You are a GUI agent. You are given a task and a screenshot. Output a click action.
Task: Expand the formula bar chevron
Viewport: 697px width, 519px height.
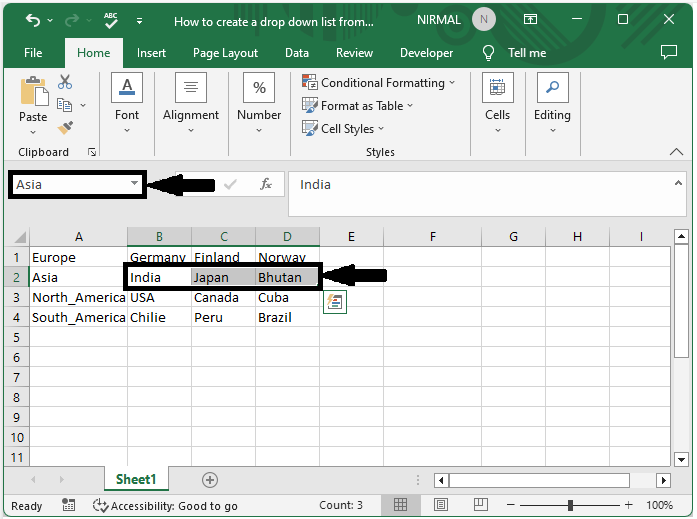tap(678, 183)
